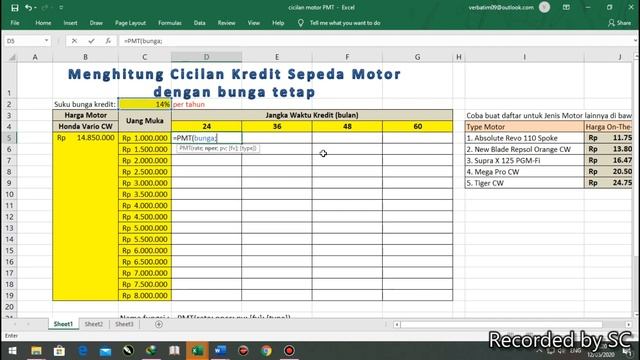Open the Windows Start menu
Screen dimensions: 640x360
click(x=12, y=351)
